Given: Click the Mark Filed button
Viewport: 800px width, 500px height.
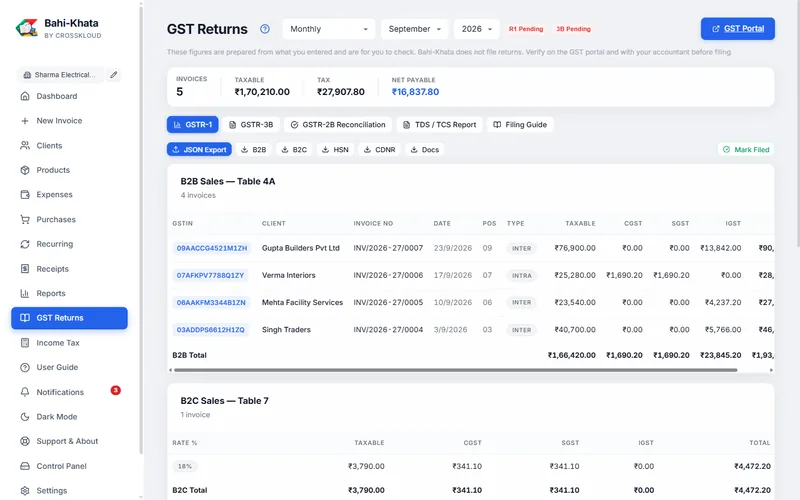Looking at the screenshot, I should click(x=746, y=149).
